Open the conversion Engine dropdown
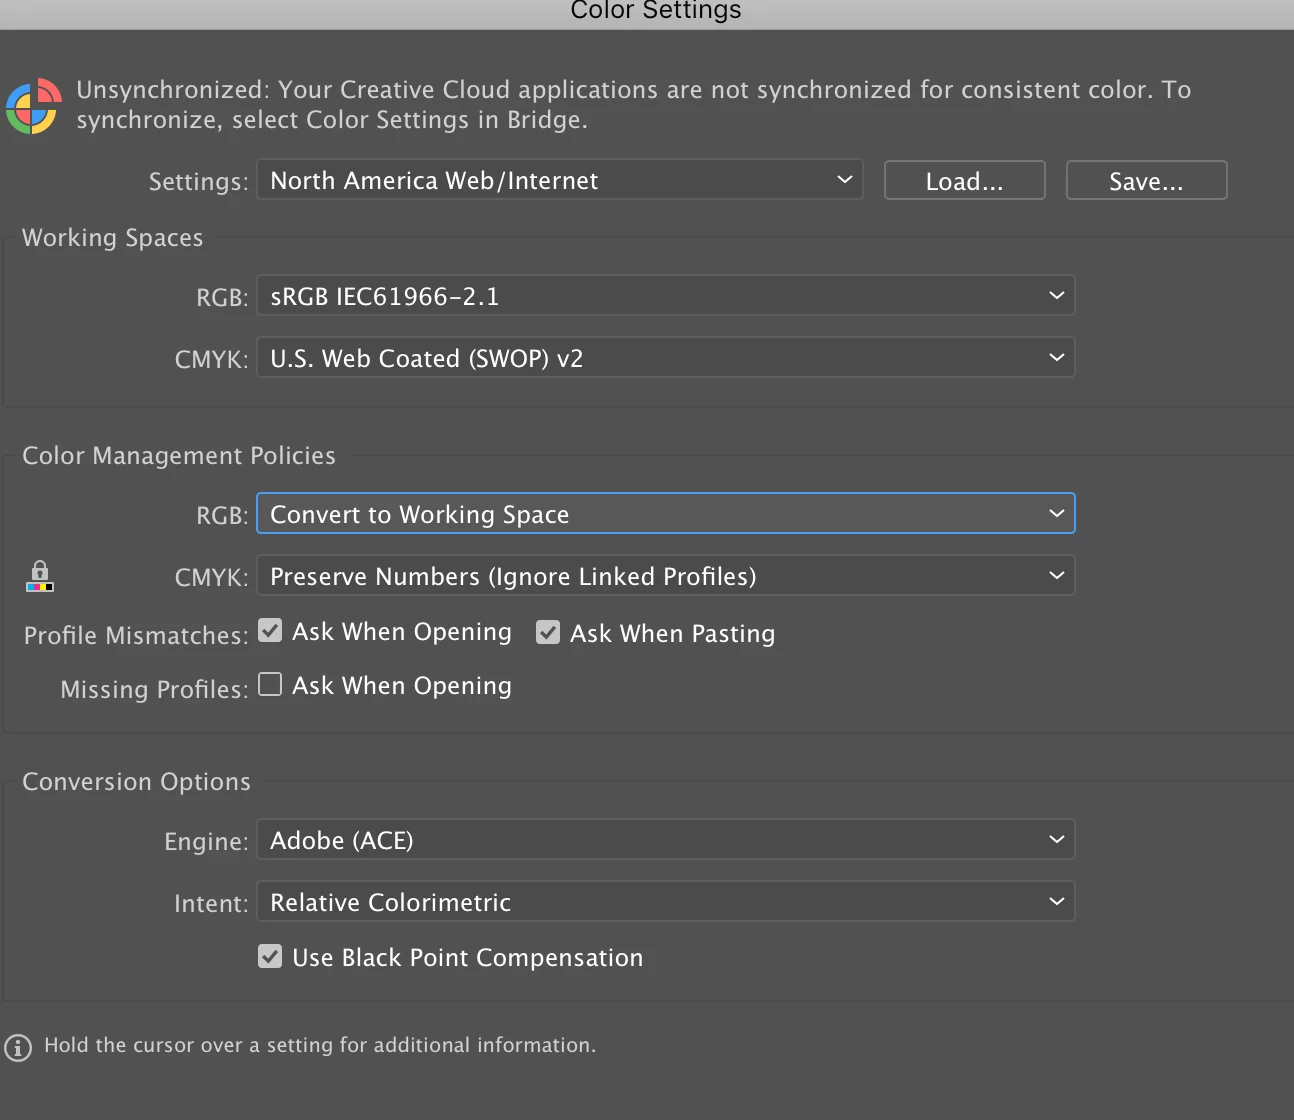 (x=666, y=840)
